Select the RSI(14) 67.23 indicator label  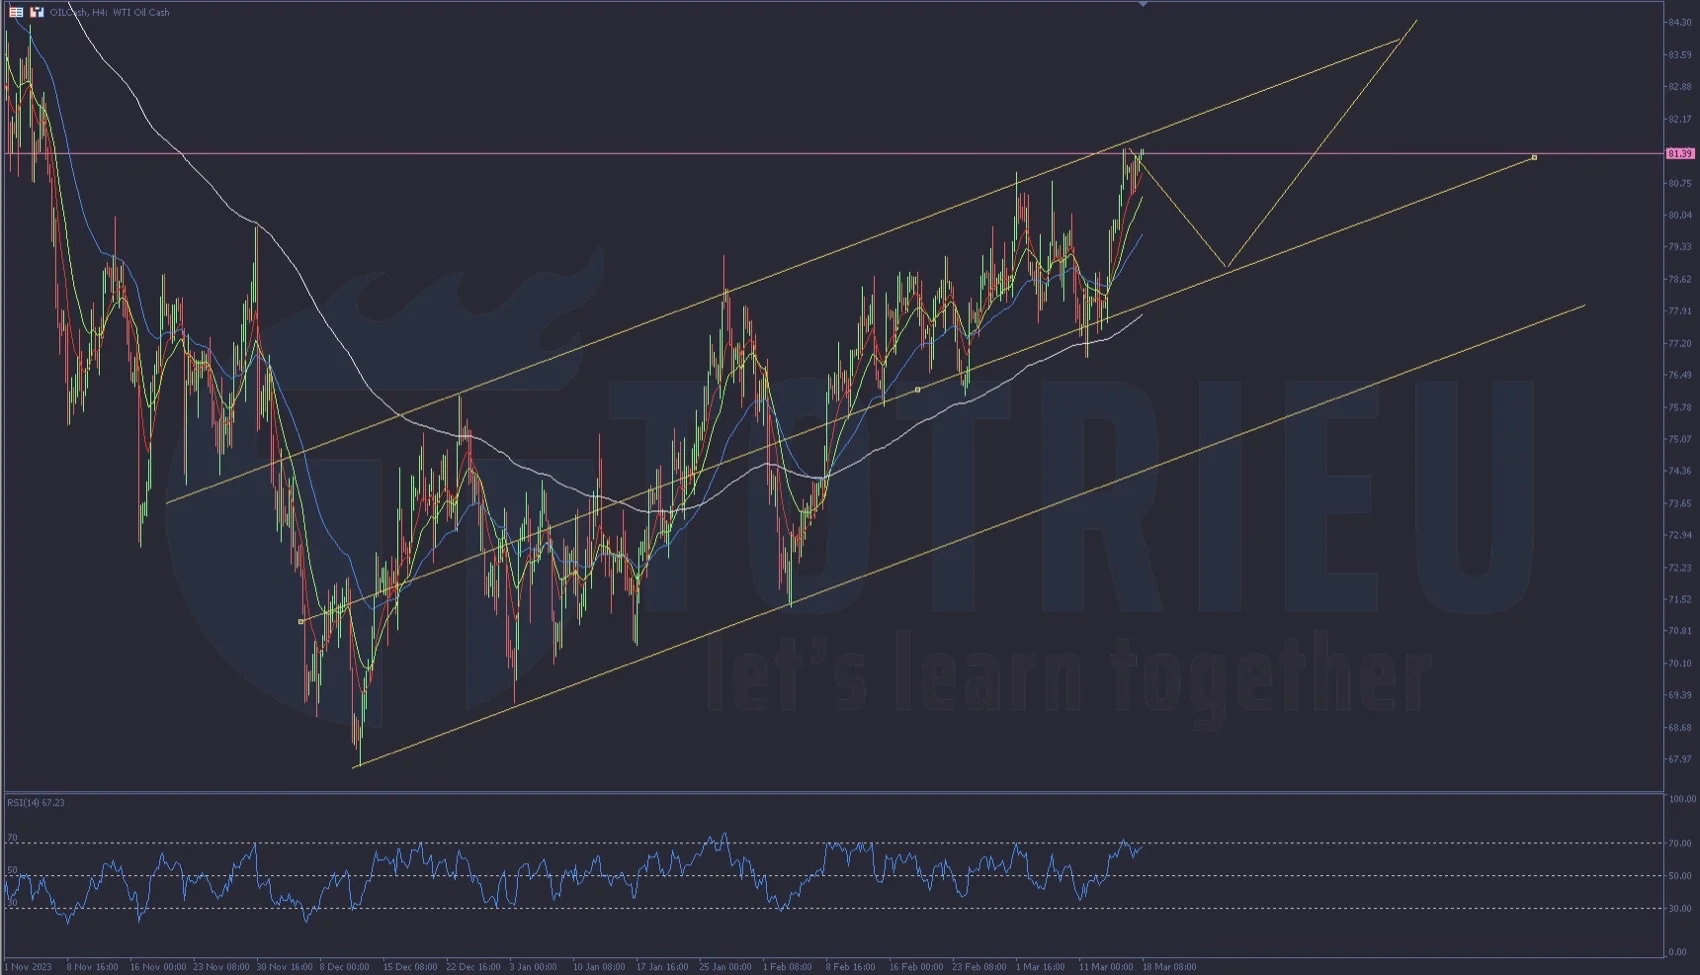[36, 802]
